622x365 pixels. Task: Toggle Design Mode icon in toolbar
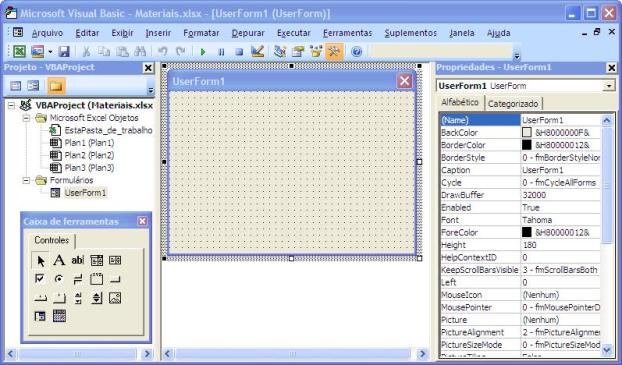point(257,51)
